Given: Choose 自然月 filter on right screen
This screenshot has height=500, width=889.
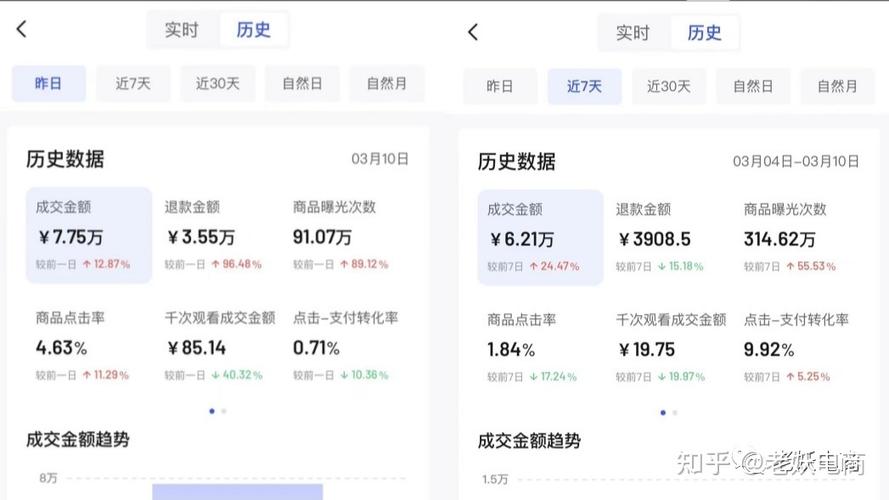Looking at the screenshot, I should pos(837,86).
